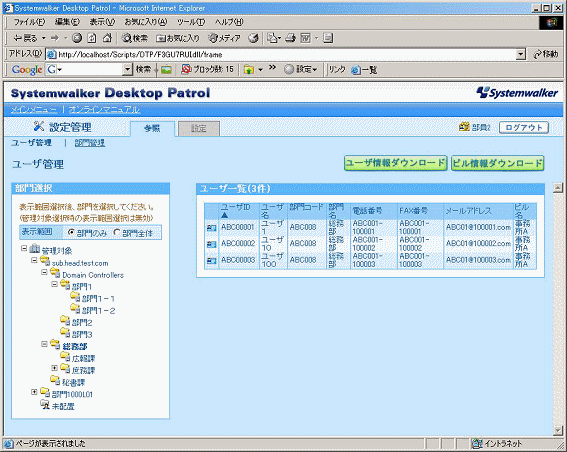Click the 一覧 link in Links bar
This screenshot has width=567, height=452.
coord(364,69)
